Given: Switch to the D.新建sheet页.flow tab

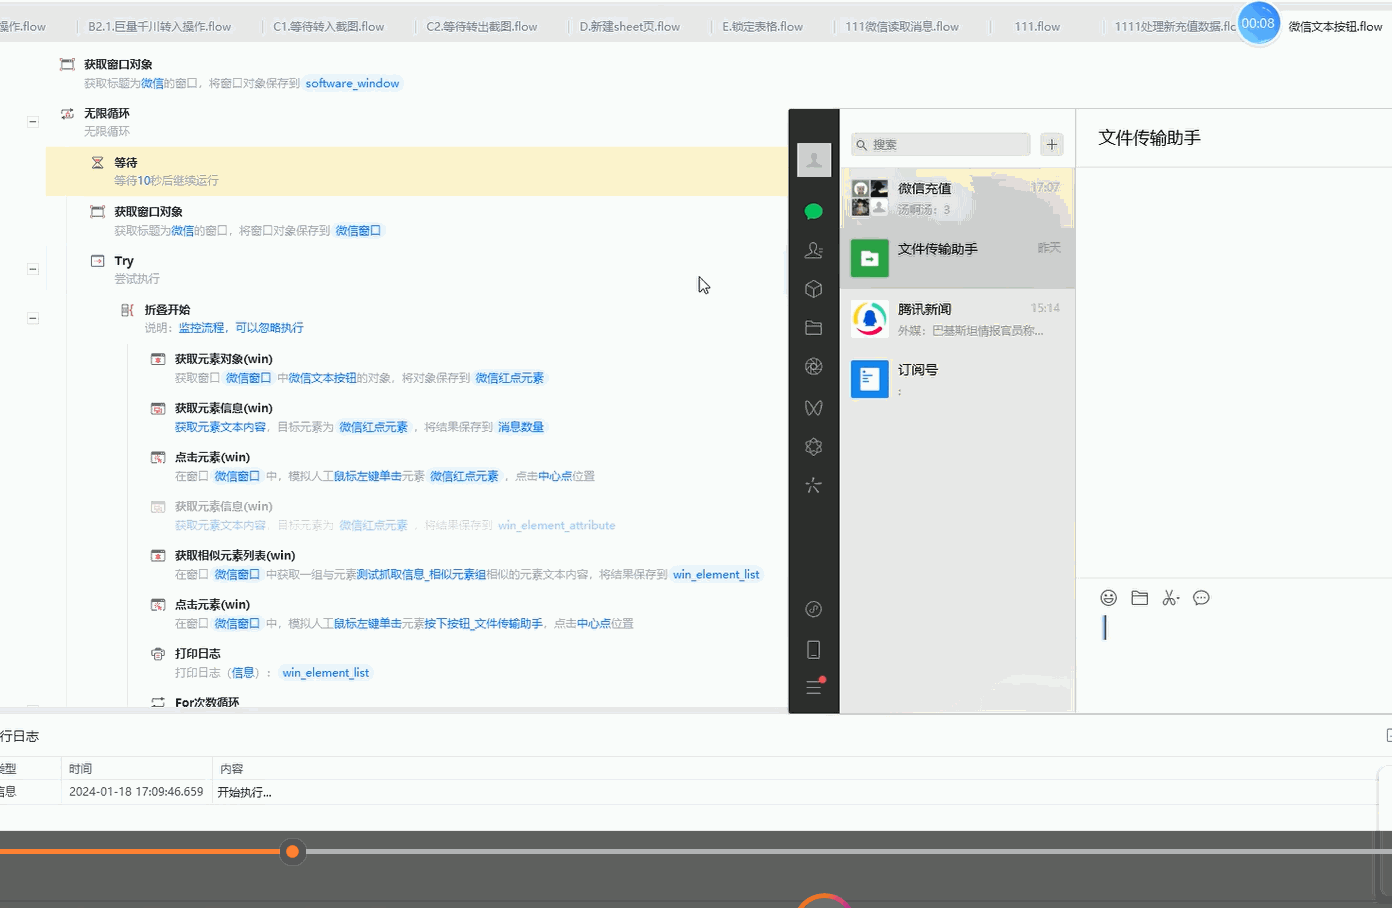Looking at the screenshot, I should (x=629, y=27).
